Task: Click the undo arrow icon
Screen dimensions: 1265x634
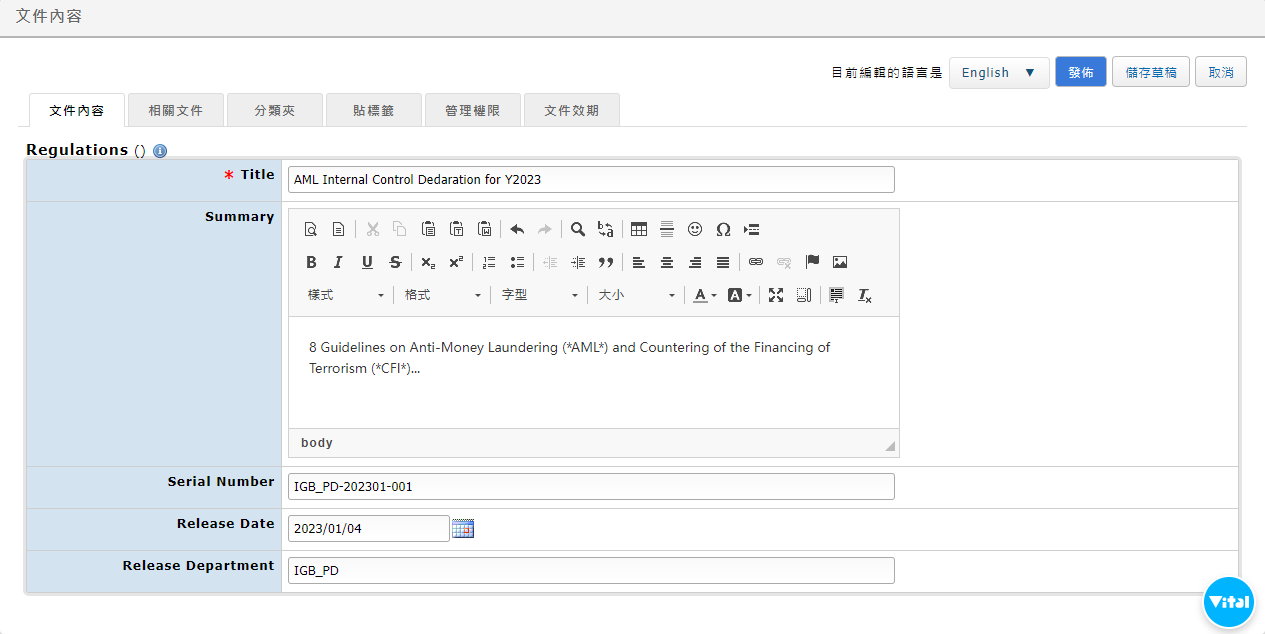Action: coord(517,229)
